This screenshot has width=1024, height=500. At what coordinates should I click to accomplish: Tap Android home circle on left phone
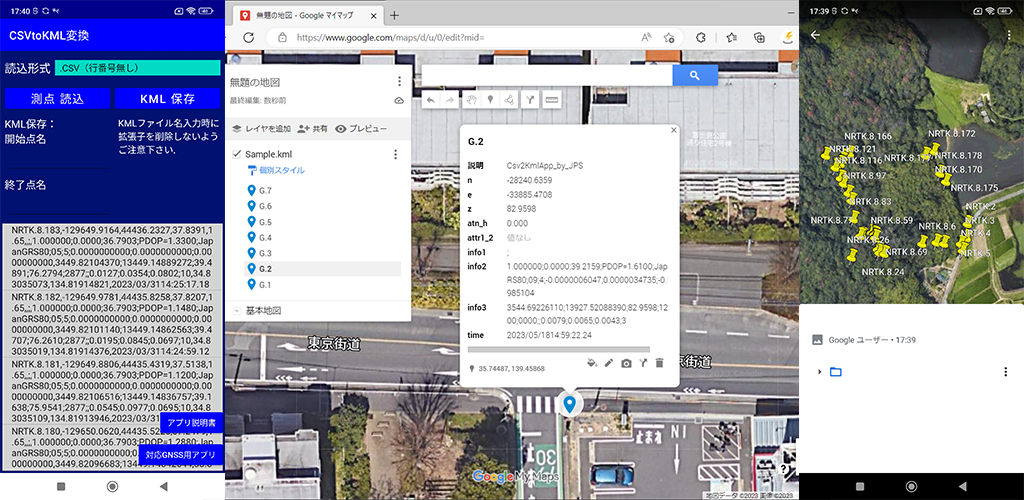point(112,486)
